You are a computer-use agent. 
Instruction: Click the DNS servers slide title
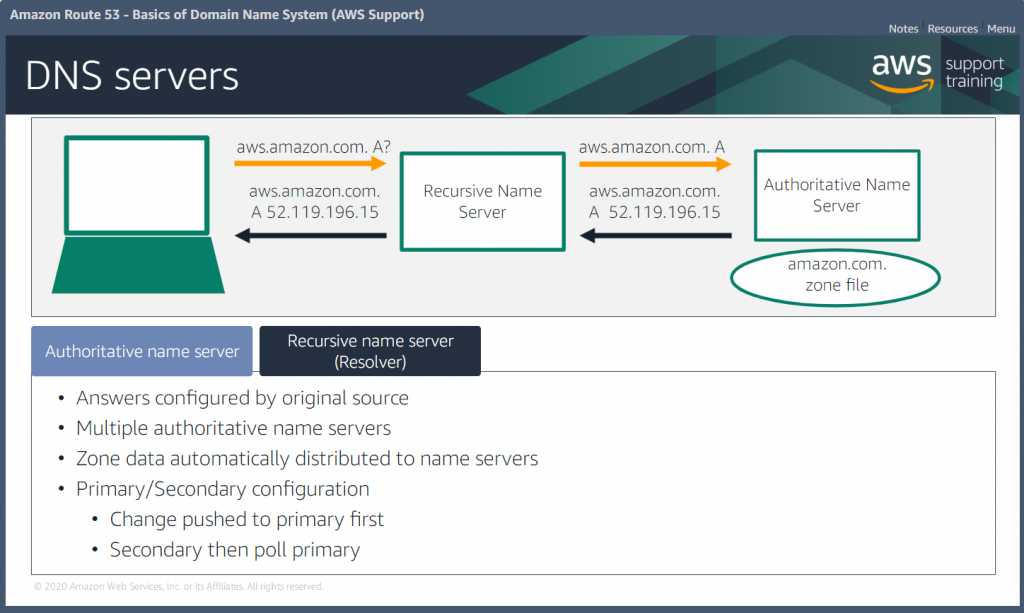click(x=132, y=75)
